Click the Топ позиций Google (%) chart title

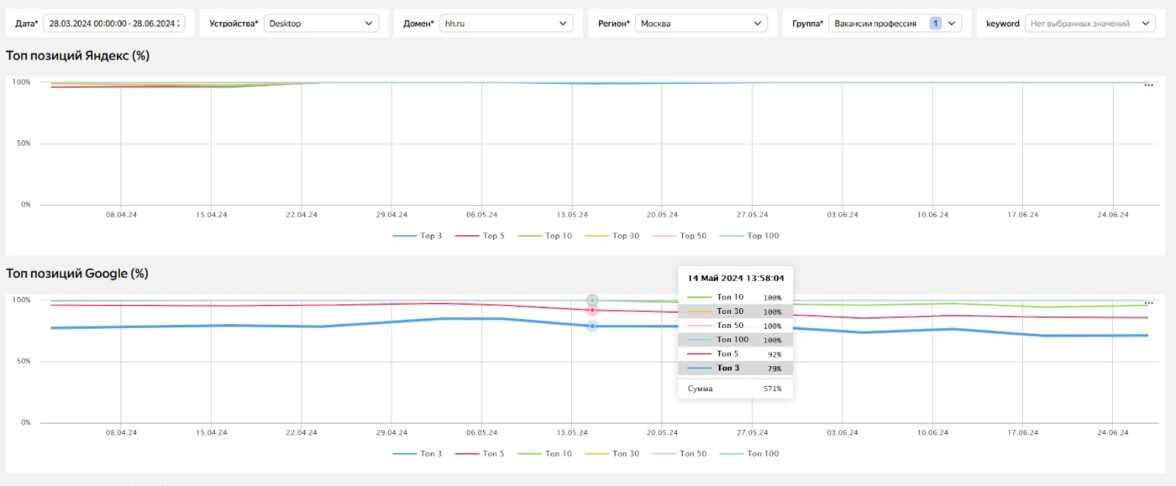(x=77, y=274)
